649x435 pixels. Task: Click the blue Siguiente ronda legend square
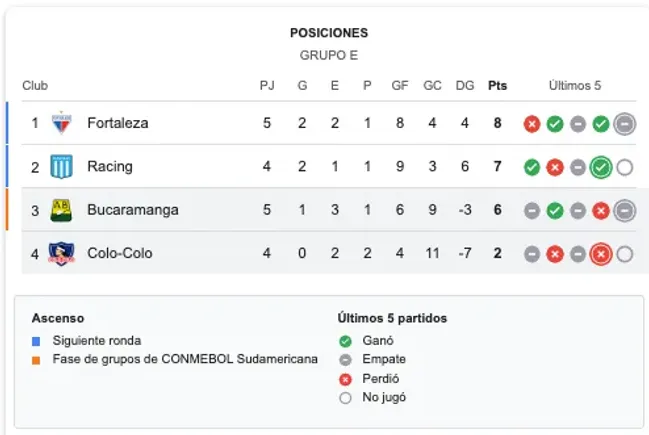36,341
